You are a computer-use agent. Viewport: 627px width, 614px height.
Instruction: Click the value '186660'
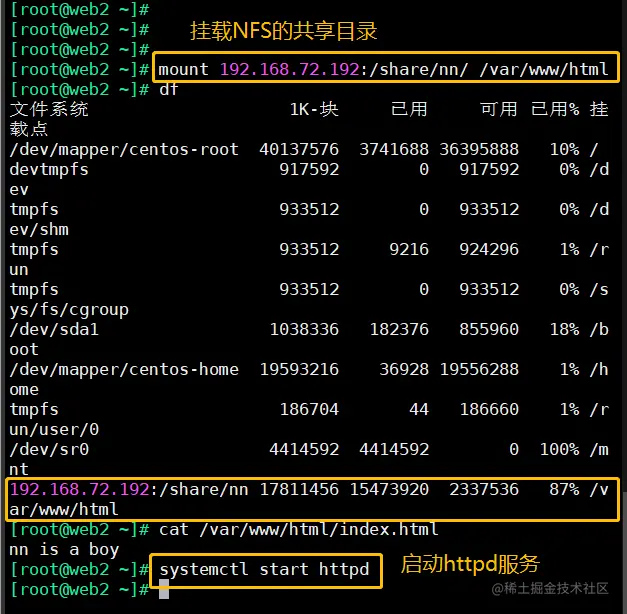[x=489, y=410]
